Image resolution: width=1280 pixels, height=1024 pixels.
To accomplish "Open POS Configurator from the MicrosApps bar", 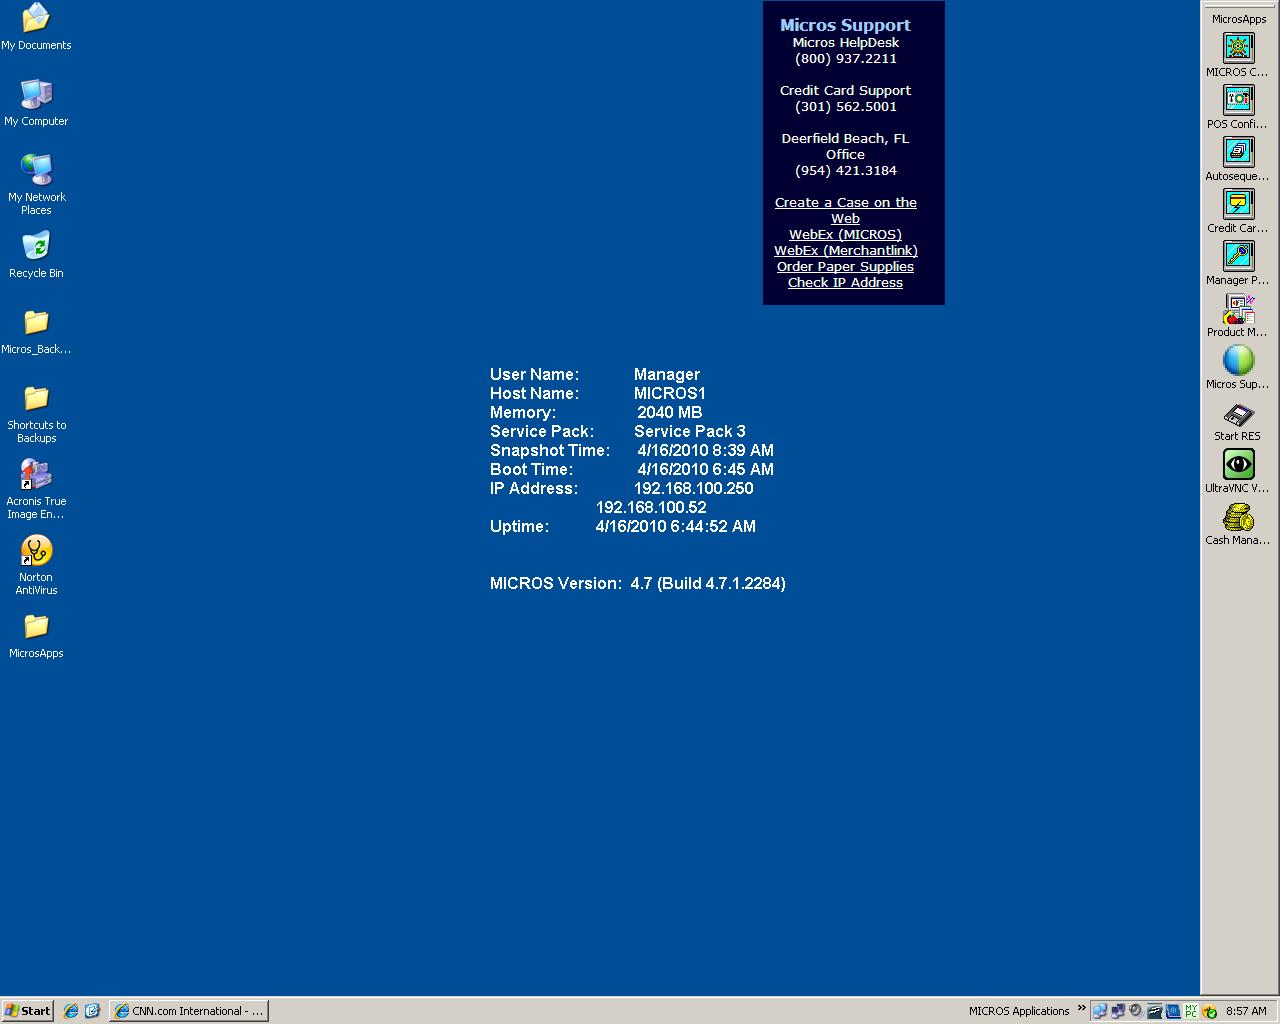I will point(1238,100).
